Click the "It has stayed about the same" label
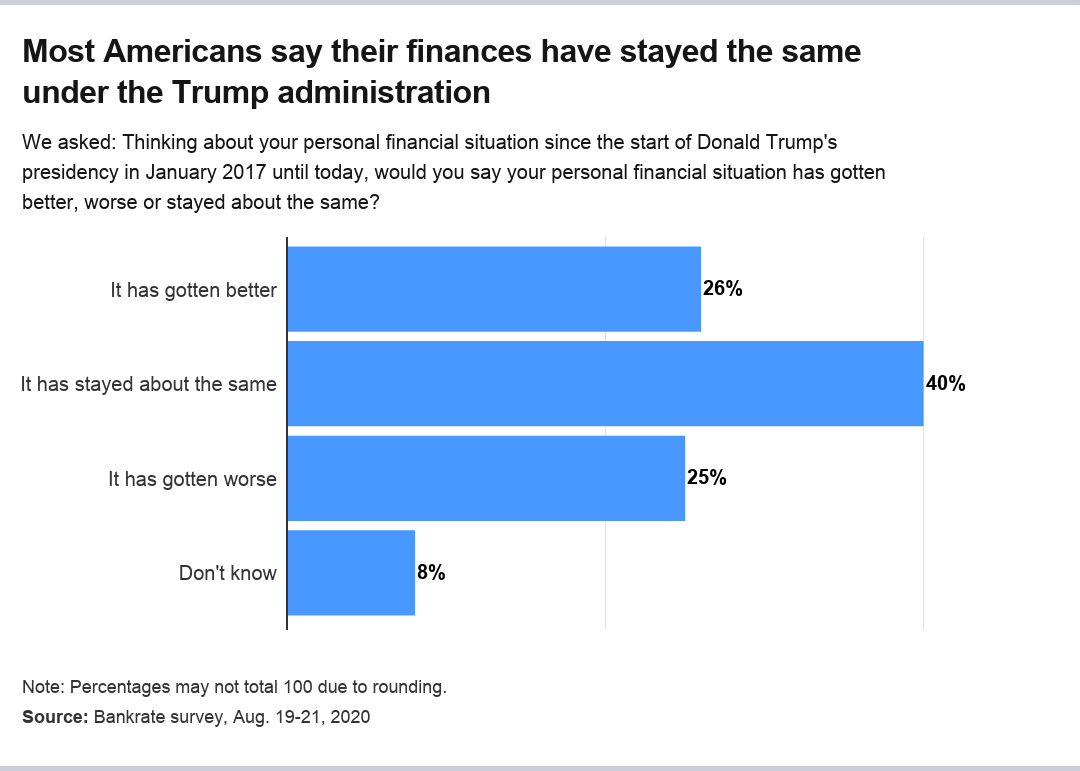This screenshot has width=1080, height=771. (148, 384)
